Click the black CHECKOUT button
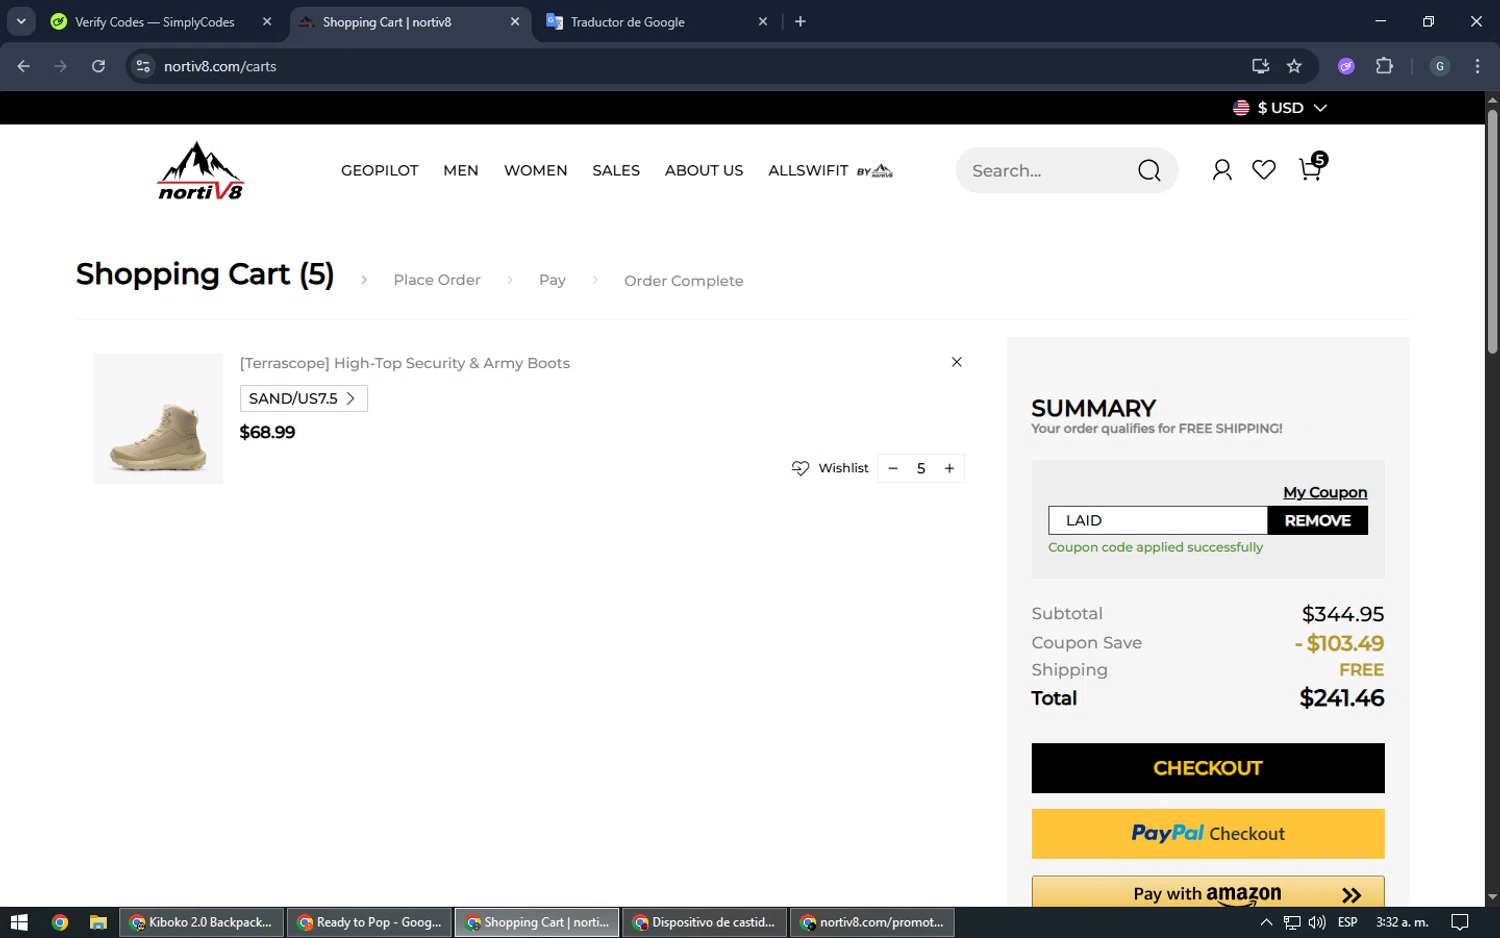Screen dimensions: 1500x938 click(x=1208, y=768)
